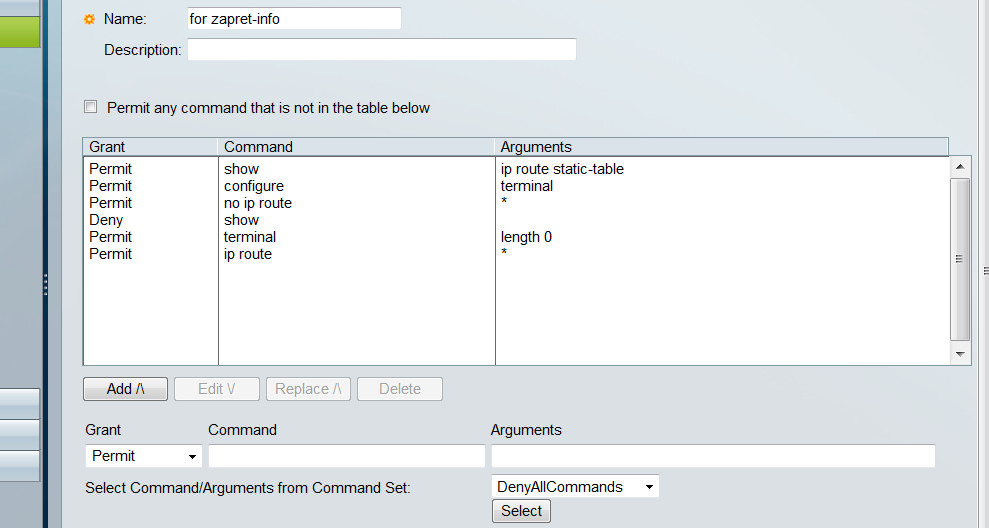Enable 'Permit any command' checkbox
The height and width of the screenshot is (528, 989).
tap(91, 107)
